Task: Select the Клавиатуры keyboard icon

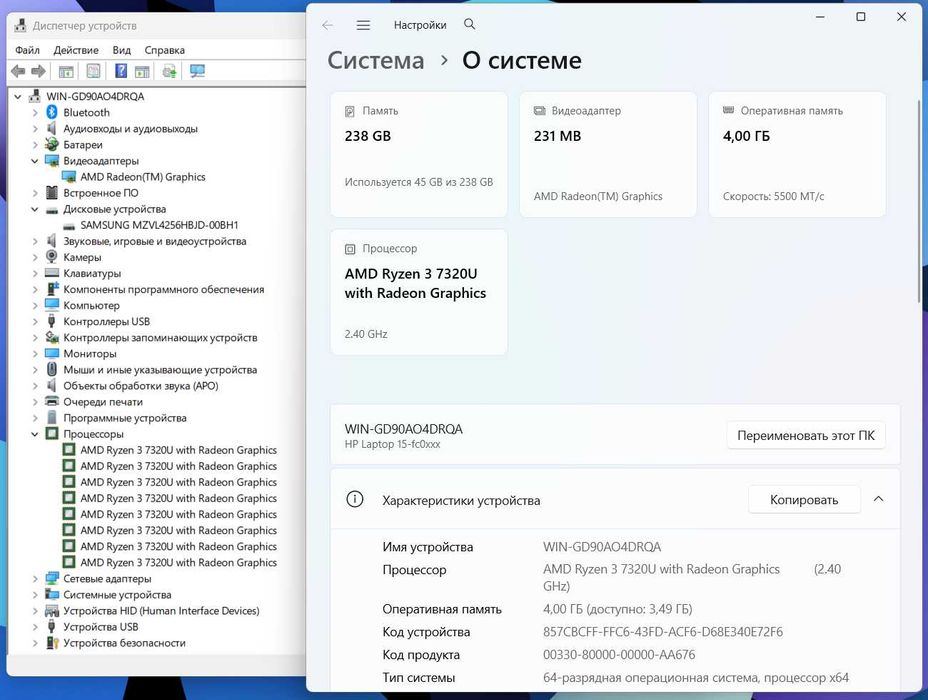Action: tap(52, 273)
